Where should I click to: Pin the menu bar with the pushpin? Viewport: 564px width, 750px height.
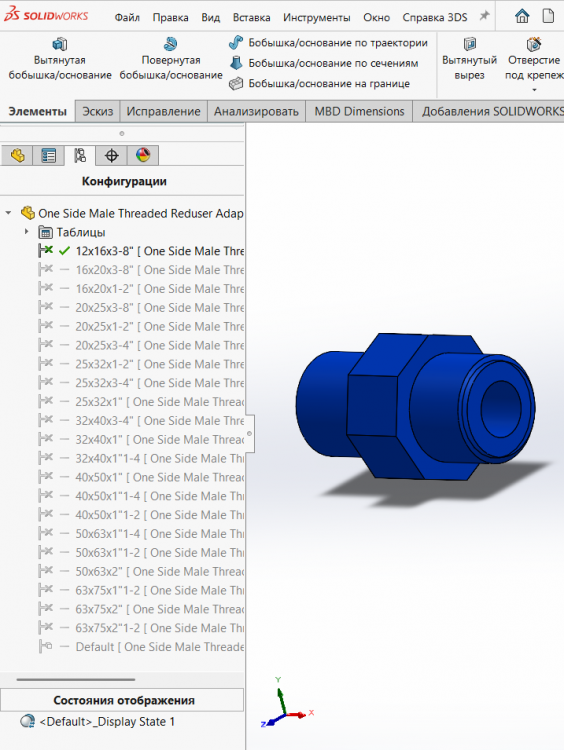pos(485,16)
